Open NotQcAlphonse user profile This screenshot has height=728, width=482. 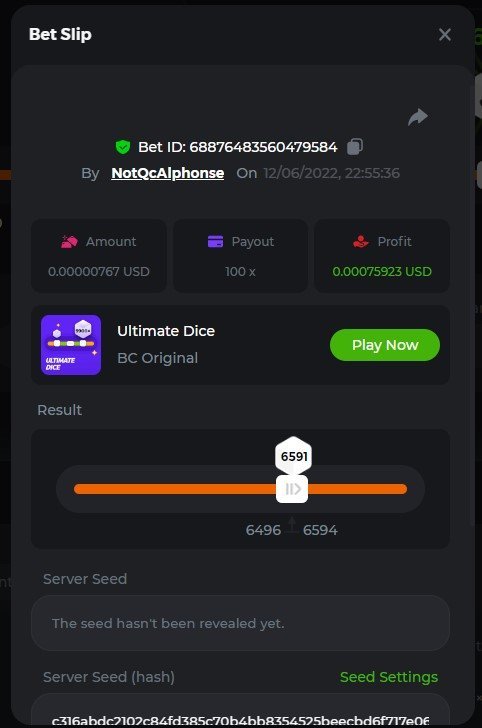click(x=168, y=173)
